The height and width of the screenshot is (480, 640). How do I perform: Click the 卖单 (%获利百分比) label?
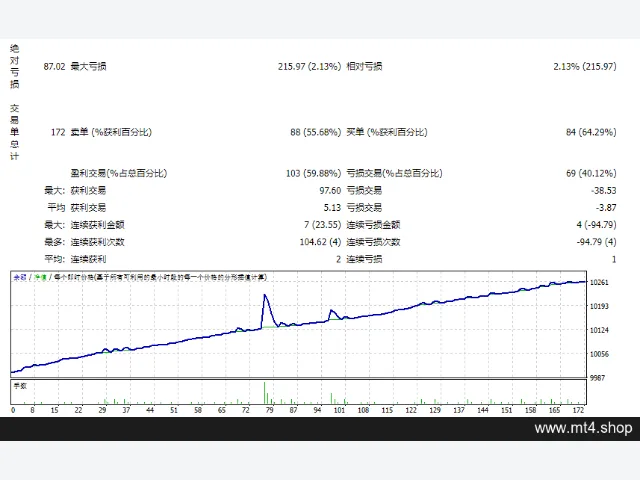(111, 132)
